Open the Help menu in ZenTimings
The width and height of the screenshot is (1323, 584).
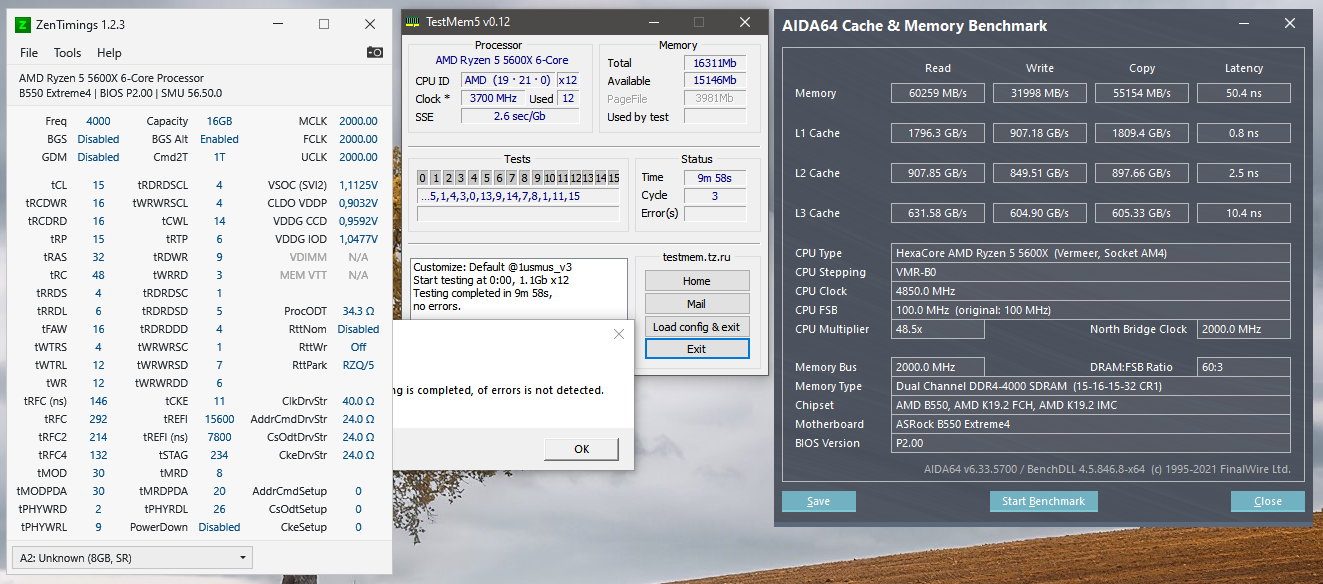pos(109,53)
